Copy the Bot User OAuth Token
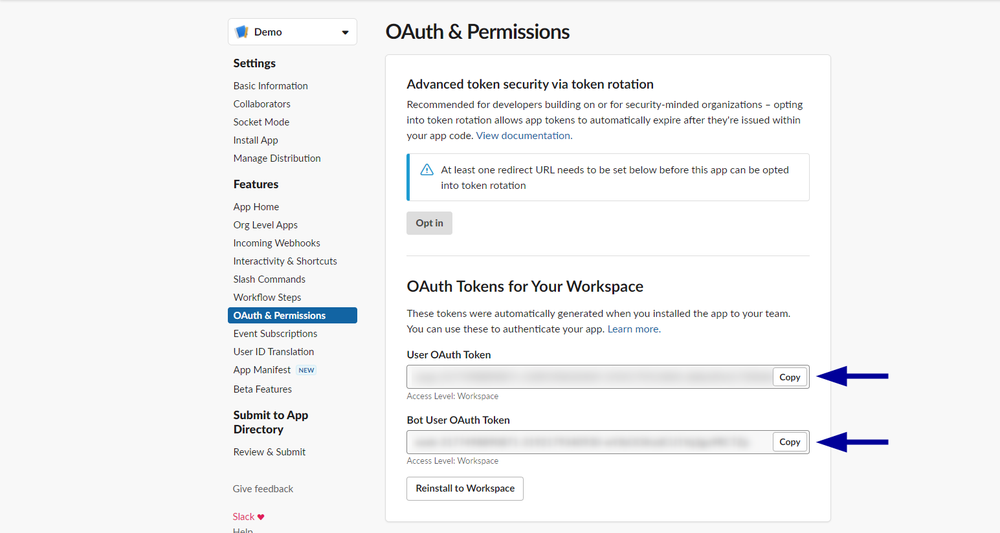Image resolution: width=1000 pixels, height=533 pixels. [x=790, y=442]
